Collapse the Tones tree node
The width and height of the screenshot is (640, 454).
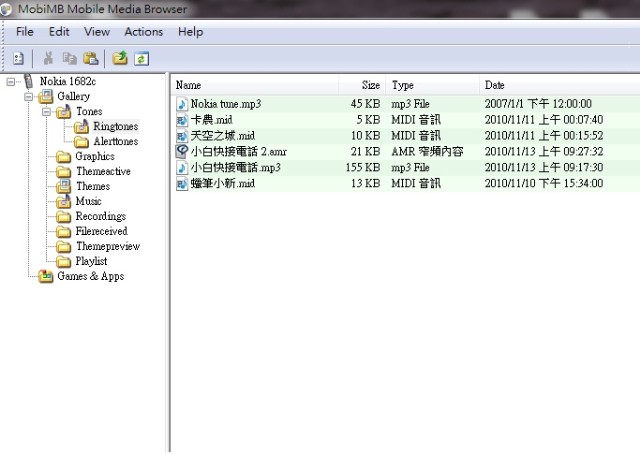click(x=46, y=112)
